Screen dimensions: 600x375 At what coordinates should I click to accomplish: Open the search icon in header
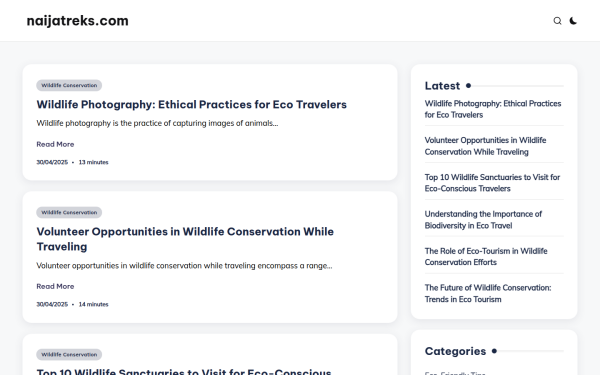click(x=557, y=21)
